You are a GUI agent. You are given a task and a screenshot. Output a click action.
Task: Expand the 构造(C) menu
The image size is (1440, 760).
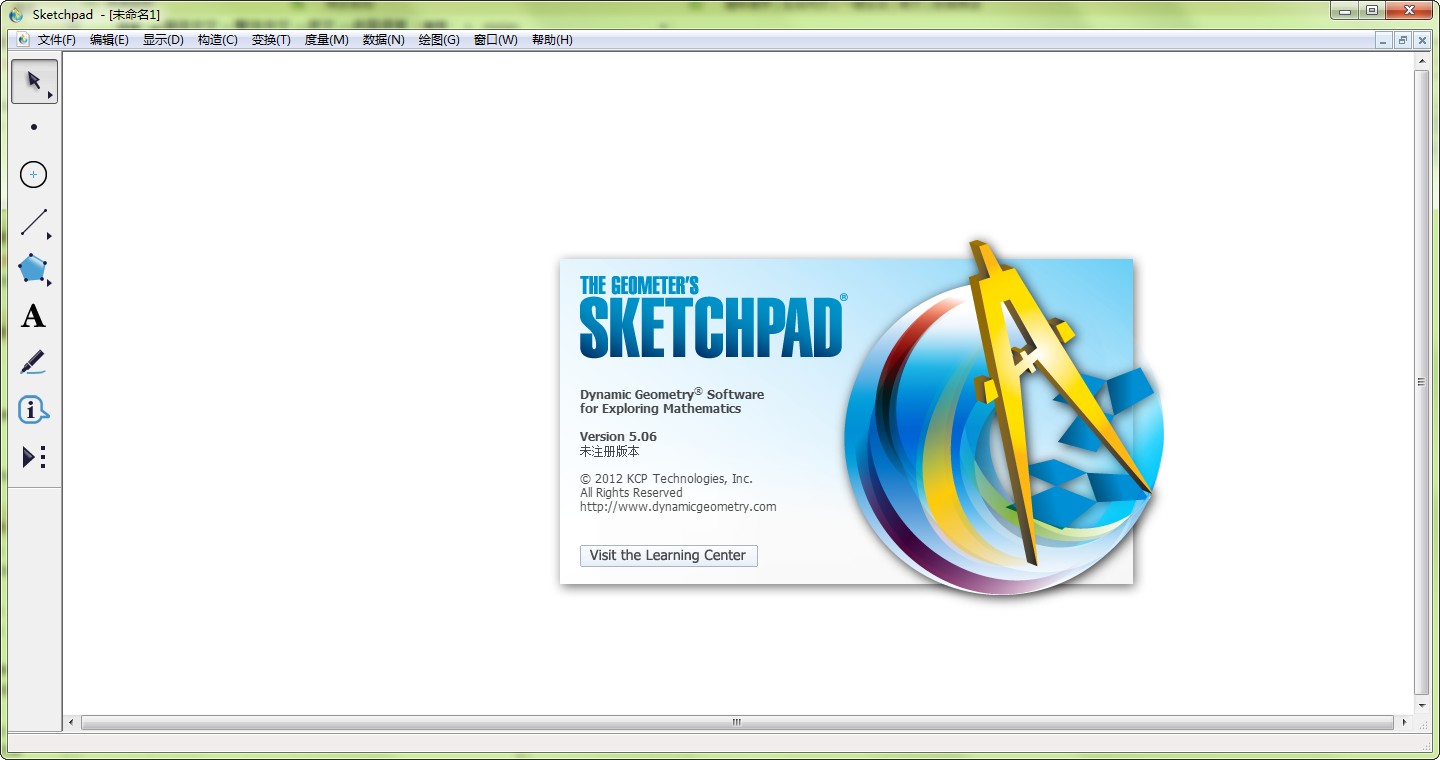(217, 40)
